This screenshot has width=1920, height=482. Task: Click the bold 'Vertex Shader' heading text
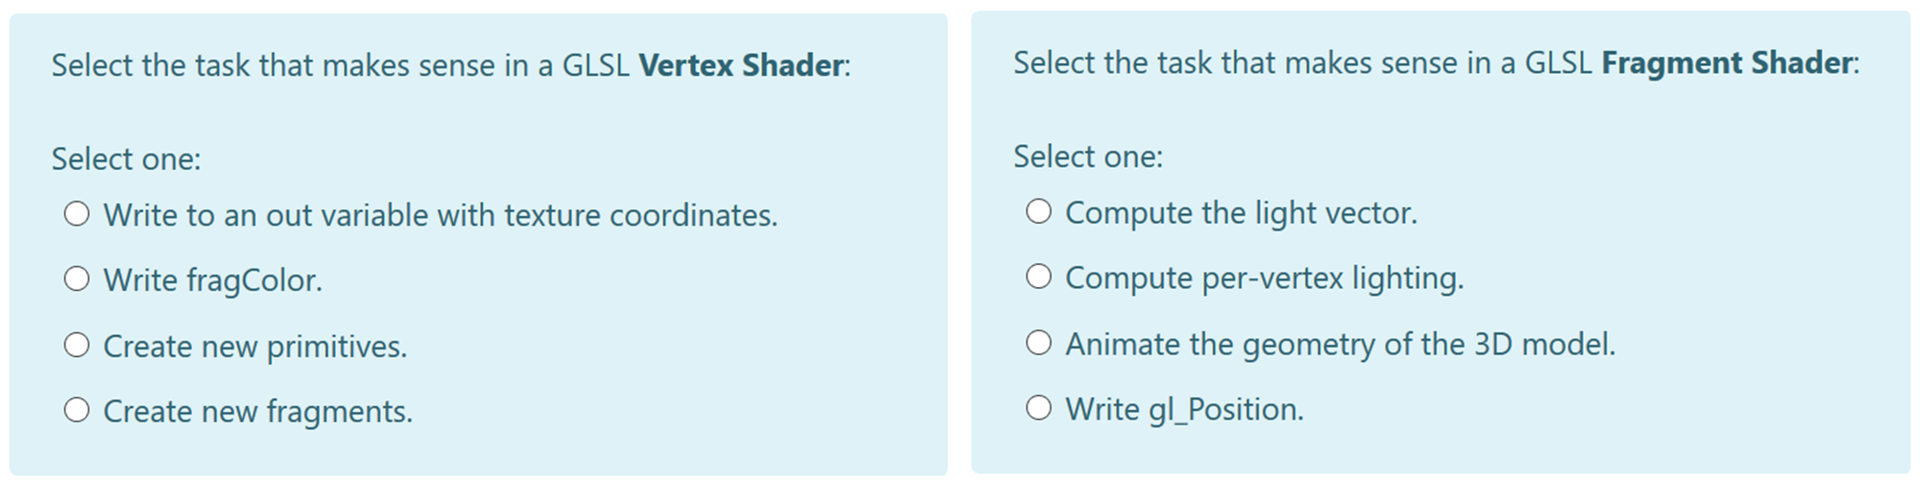[x=741, y=65]
